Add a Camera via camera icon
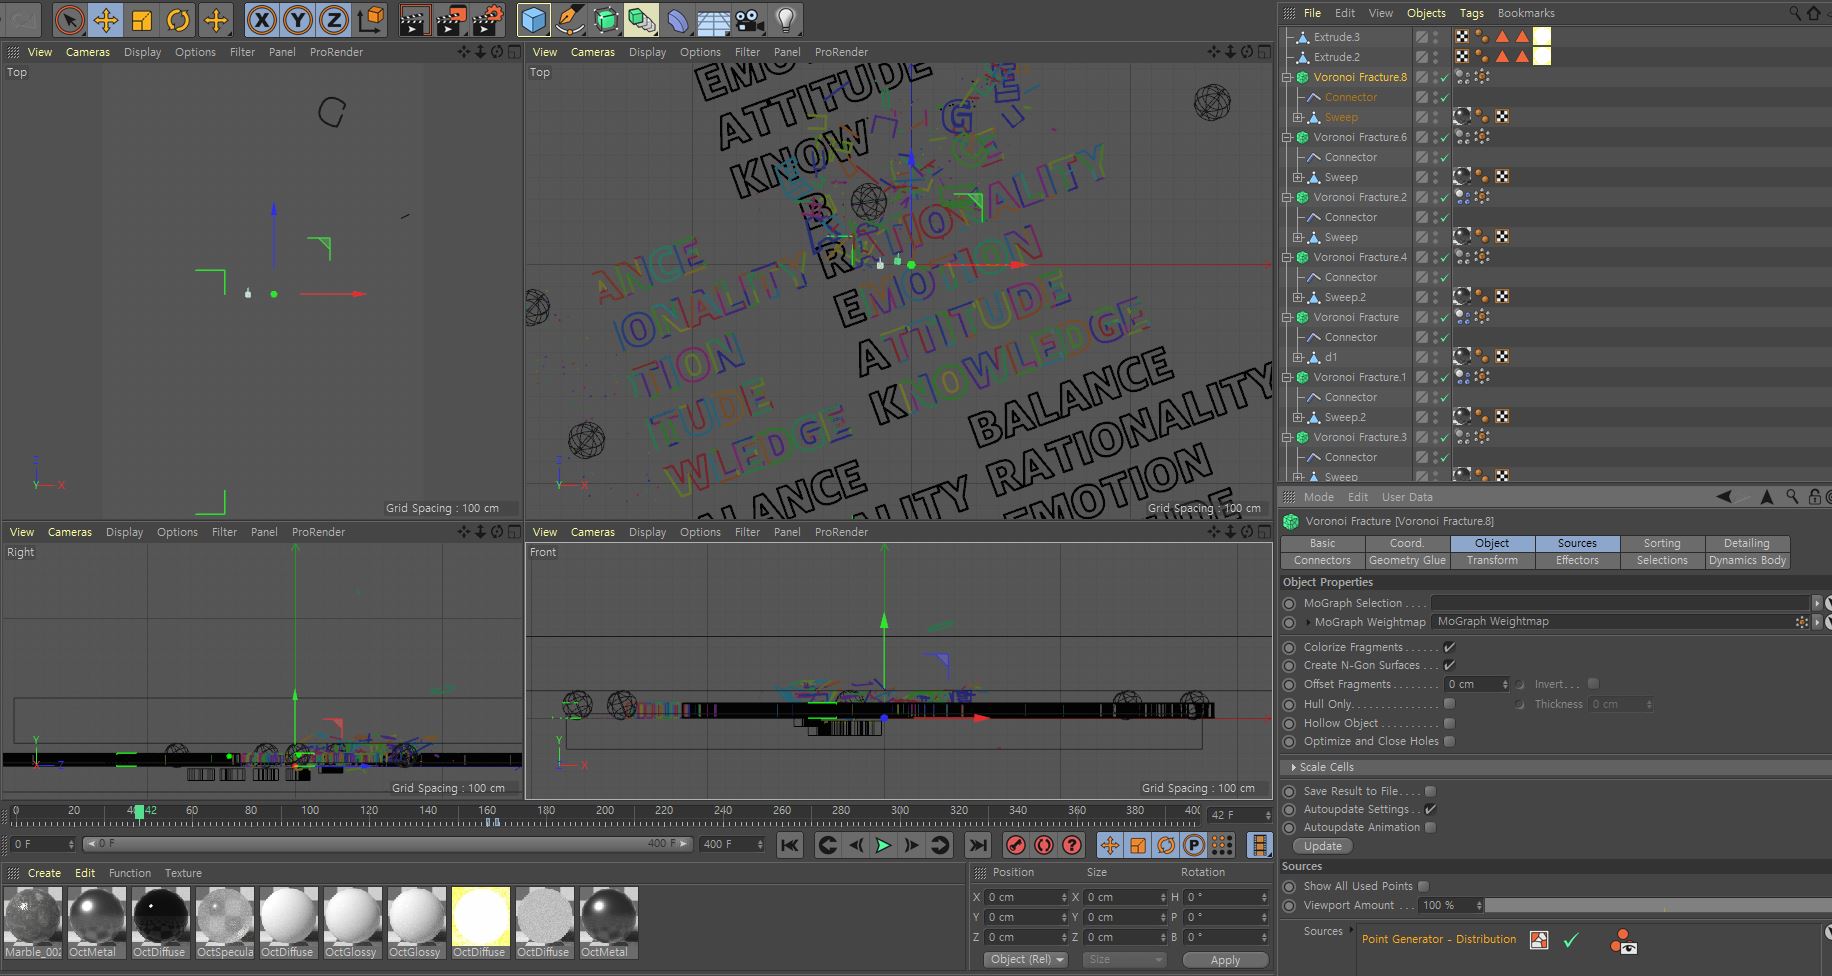The image size is (1832, 976). pos(749,19)
